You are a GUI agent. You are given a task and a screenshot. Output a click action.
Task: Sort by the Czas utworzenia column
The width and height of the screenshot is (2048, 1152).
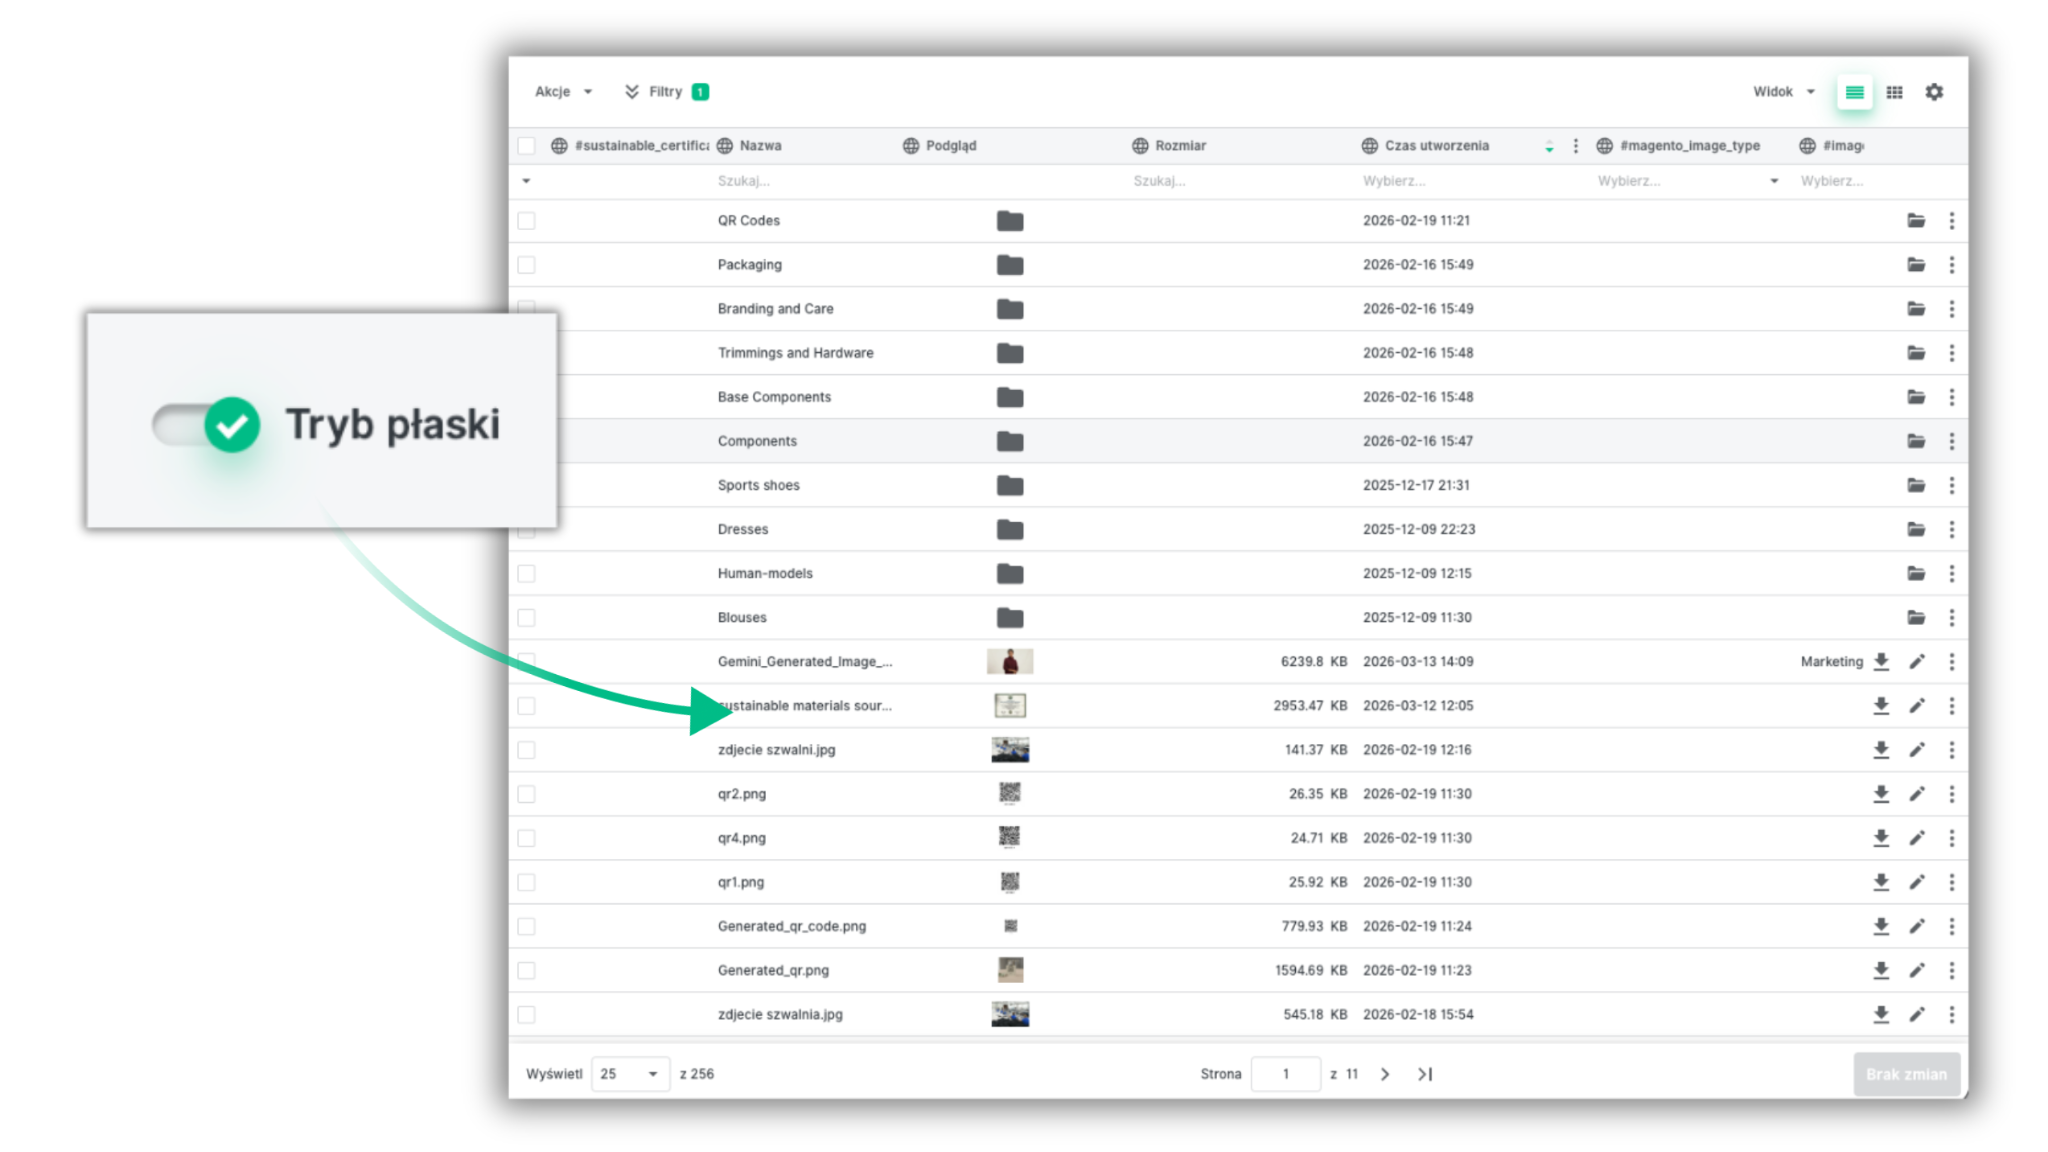click(1436, 146)
